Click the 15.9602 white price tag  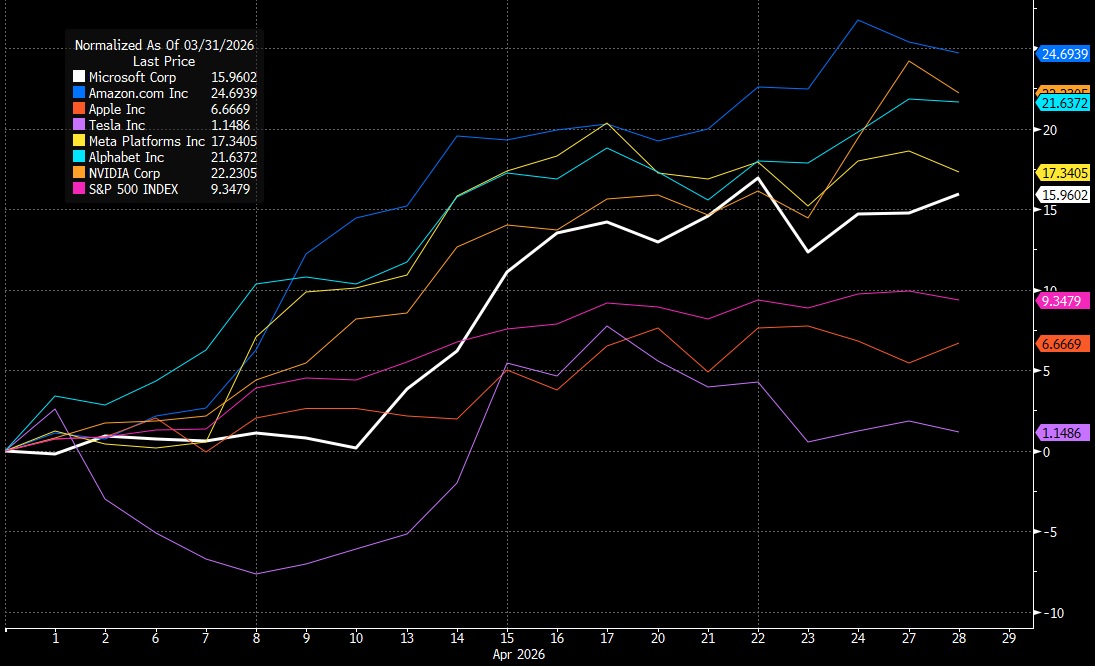point(1063,195)
